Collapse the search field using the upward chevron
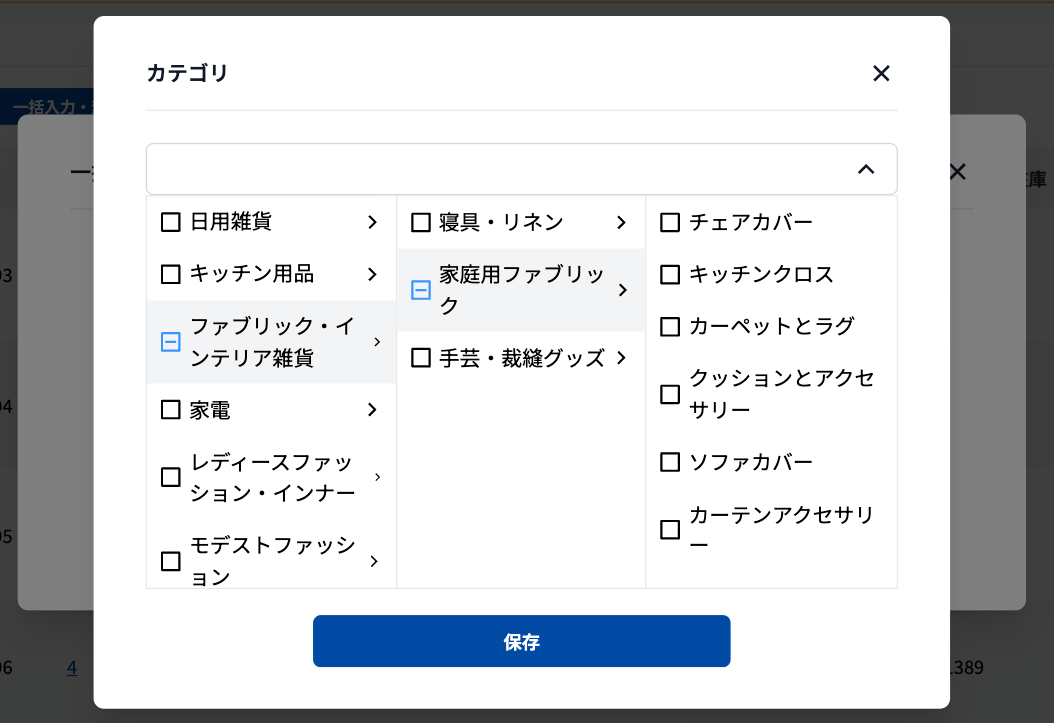Image resolution: width=1054 pixels, height=723 pixels. coord(866,170)
